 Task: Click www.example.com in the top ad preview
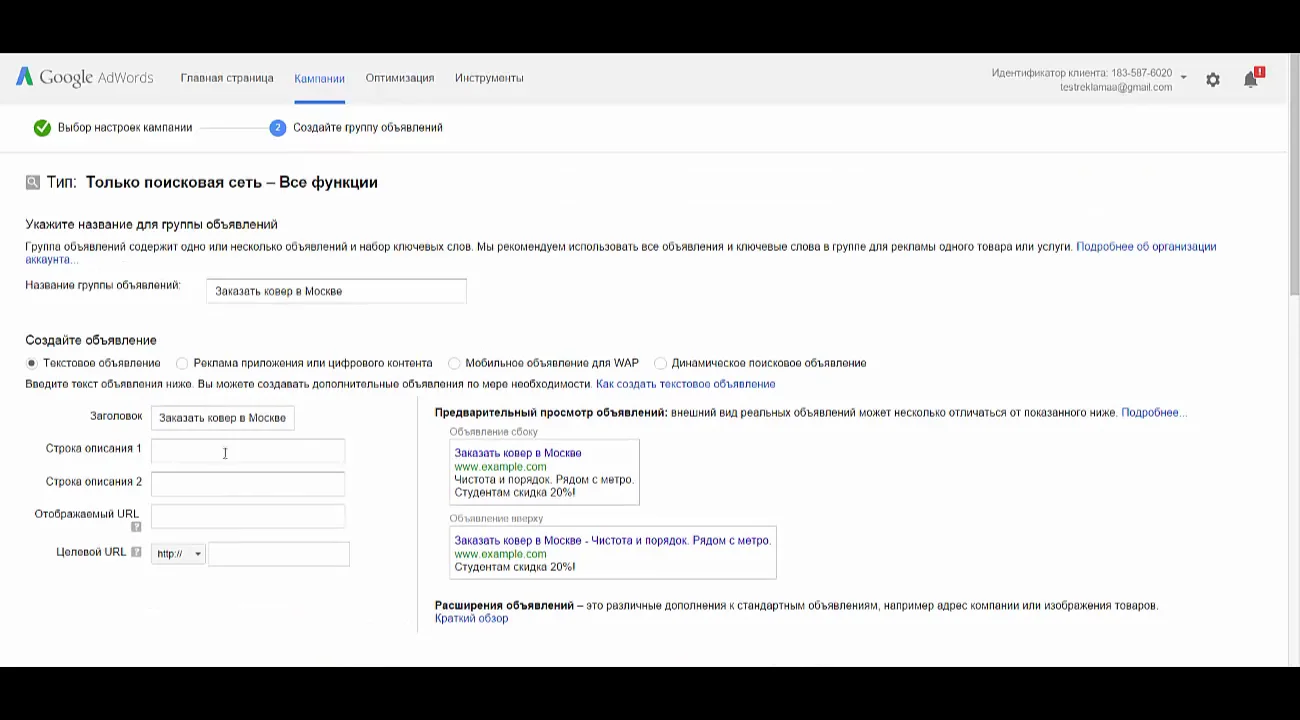point(500,554)
